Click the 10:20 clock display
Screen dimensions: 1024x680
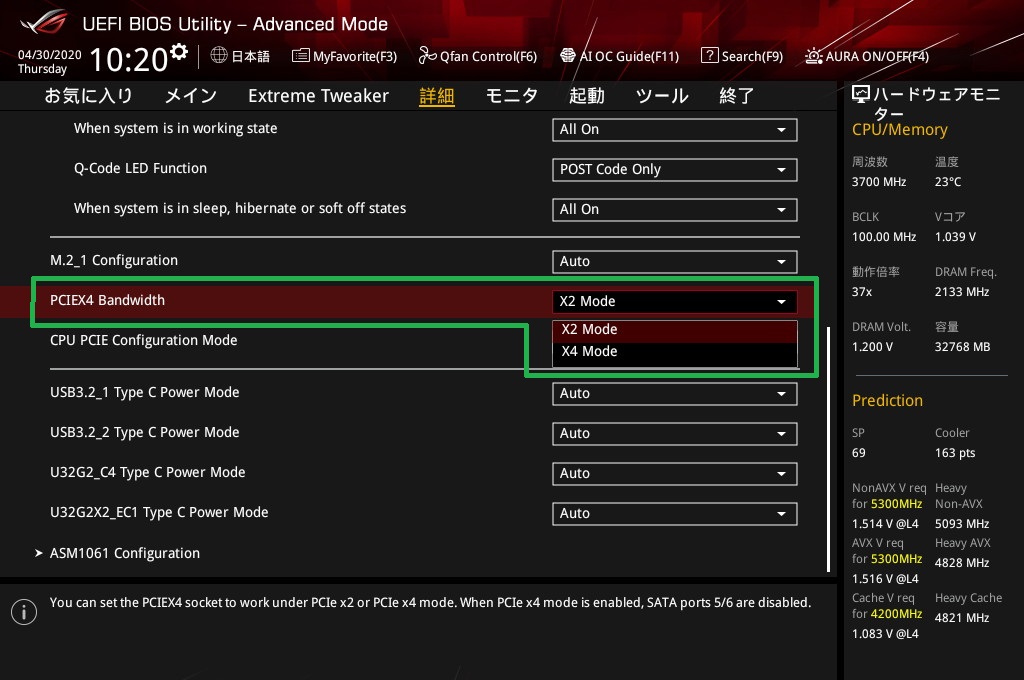(129, 60)
